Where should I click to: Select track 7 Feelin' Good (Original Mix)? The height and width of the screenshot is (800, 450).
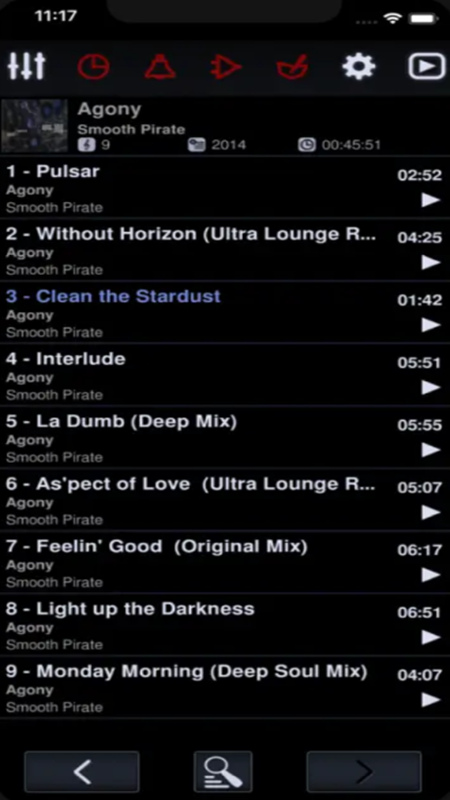pos(225,562)
